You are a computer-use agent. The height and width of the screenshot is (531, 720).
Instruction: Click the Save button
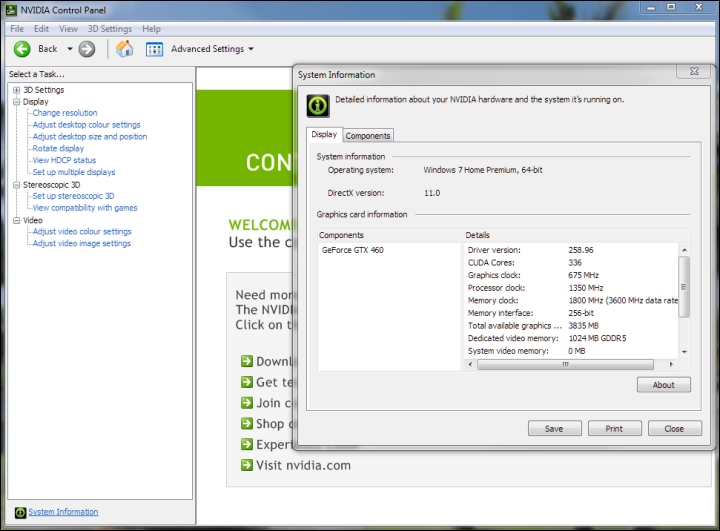(554, 429)
